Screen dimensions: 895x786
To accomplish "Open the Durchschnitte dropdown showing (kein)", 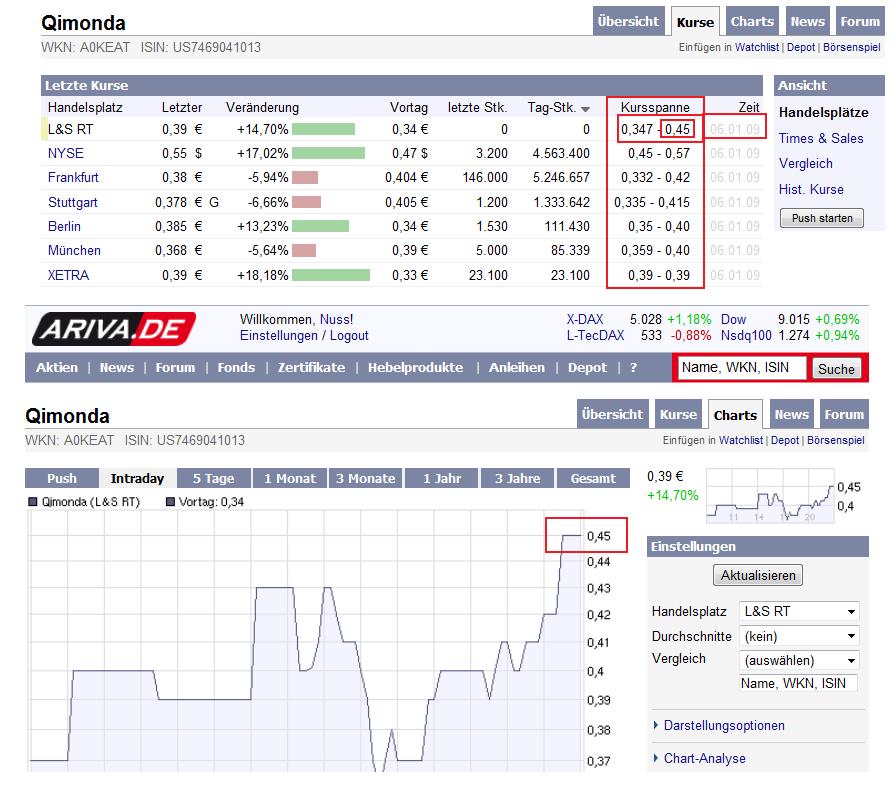I will pyautogui.click(x=799, y=636).
